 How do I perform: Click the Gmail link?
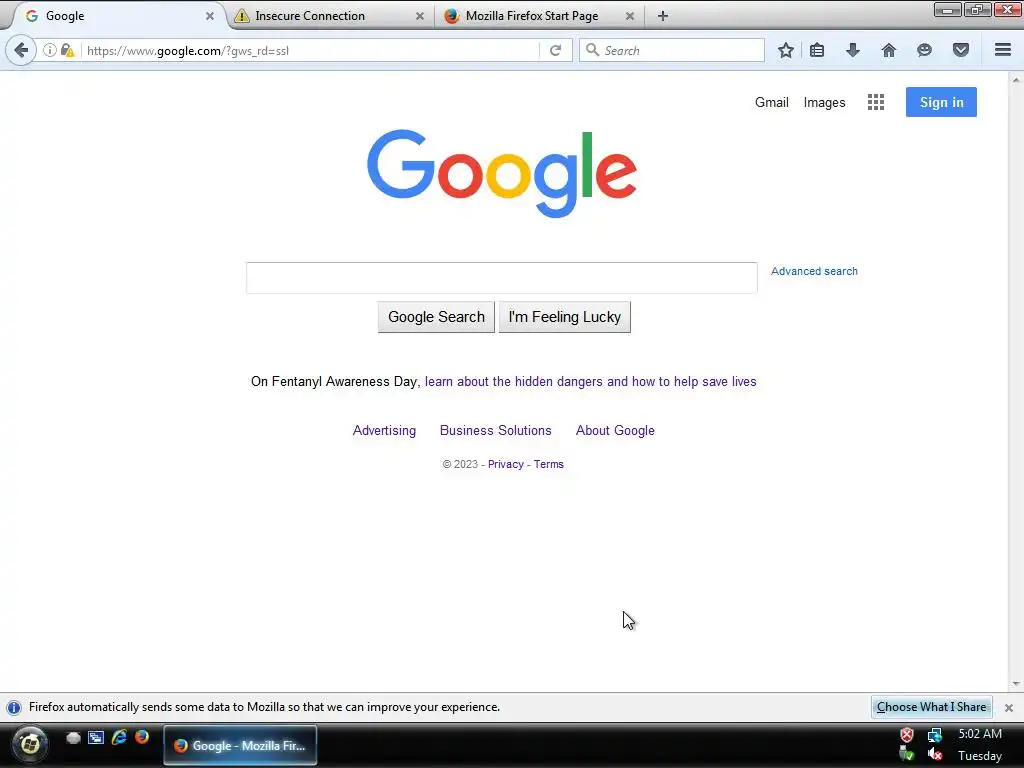(x=771, y=103)
